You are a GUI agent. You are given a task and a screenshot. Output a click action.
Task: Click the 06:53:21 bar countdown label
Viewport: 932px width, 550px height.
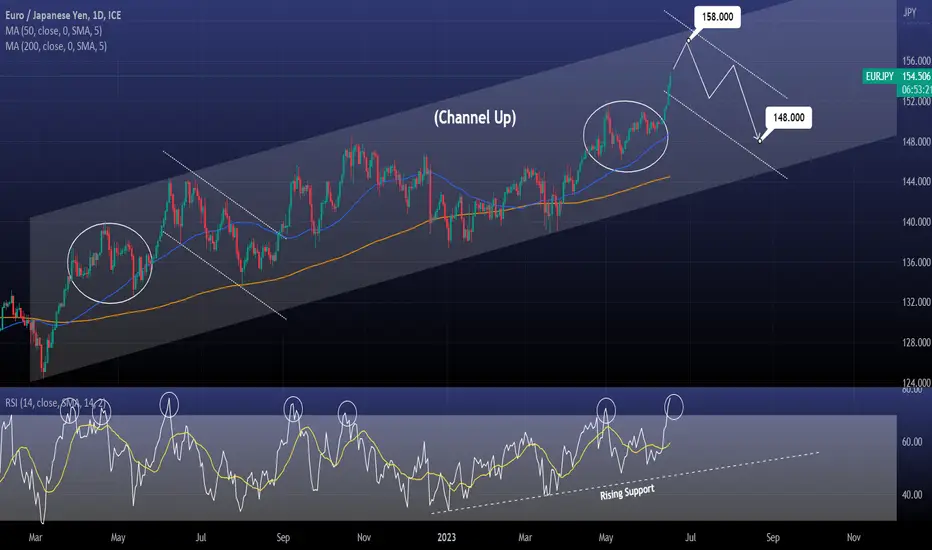coord(915,90)
